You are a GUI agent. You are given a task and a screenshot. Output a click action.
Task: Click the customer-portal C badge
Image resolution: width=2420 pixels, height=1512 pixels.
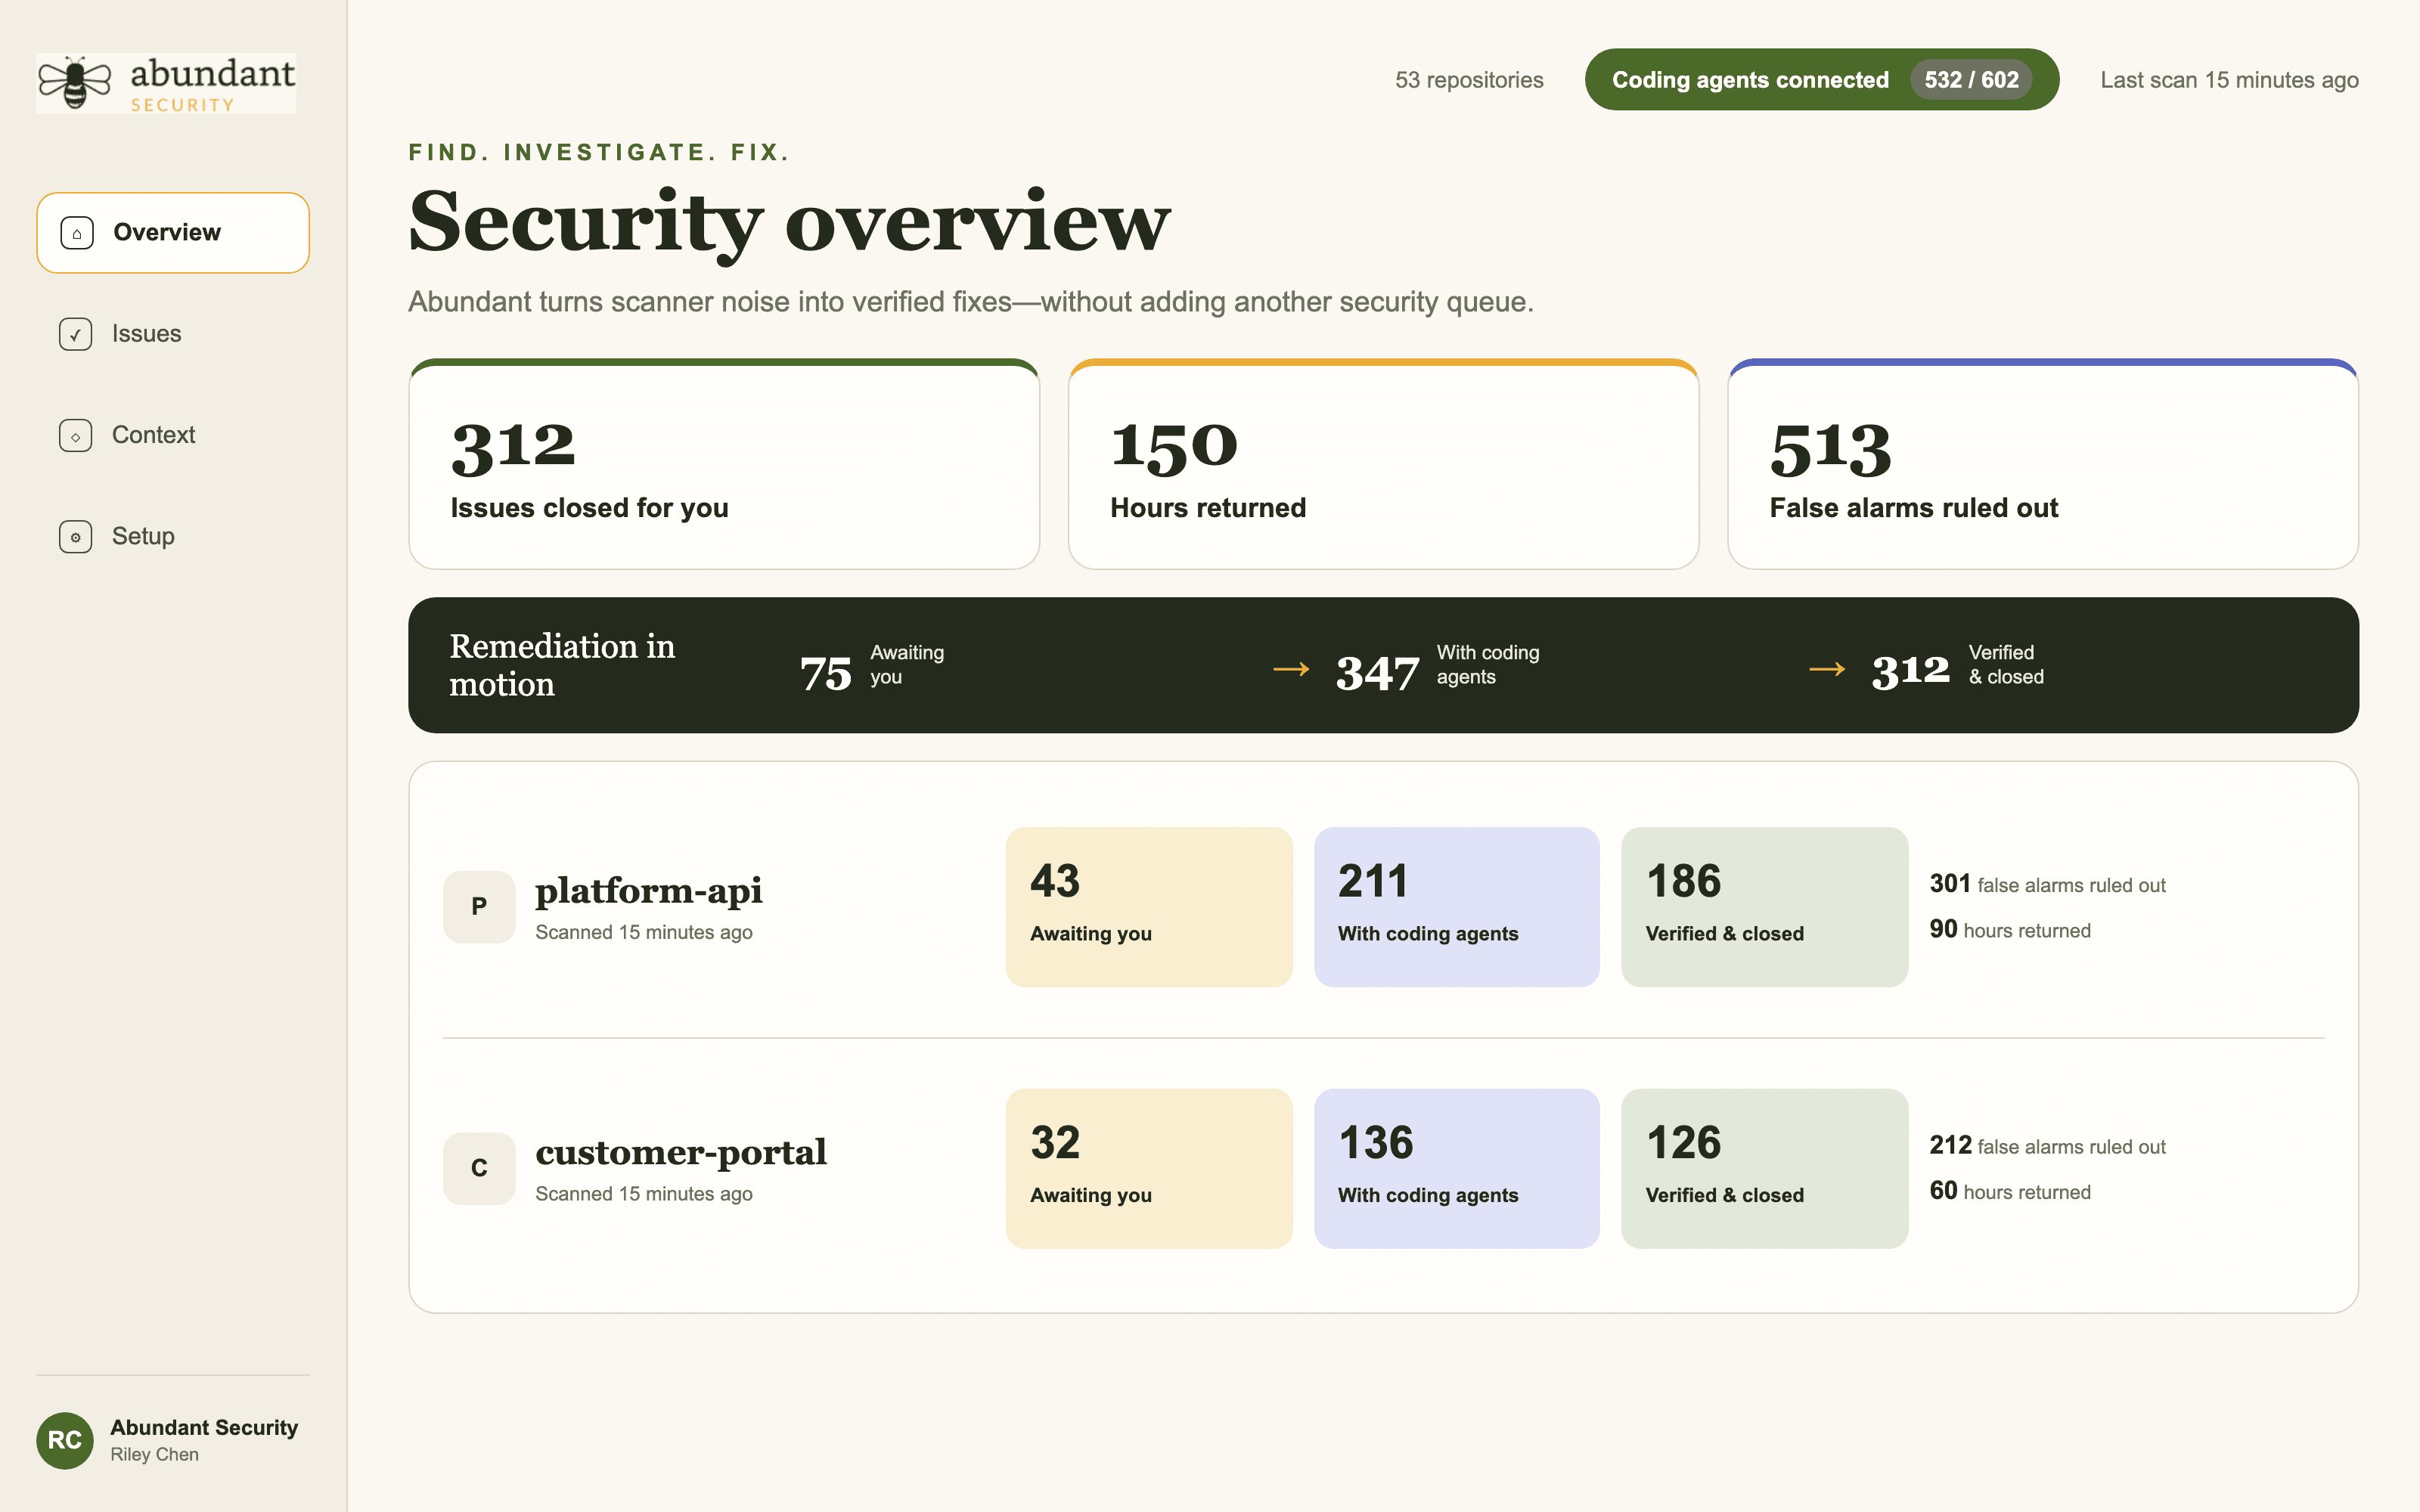(479, 1168)
